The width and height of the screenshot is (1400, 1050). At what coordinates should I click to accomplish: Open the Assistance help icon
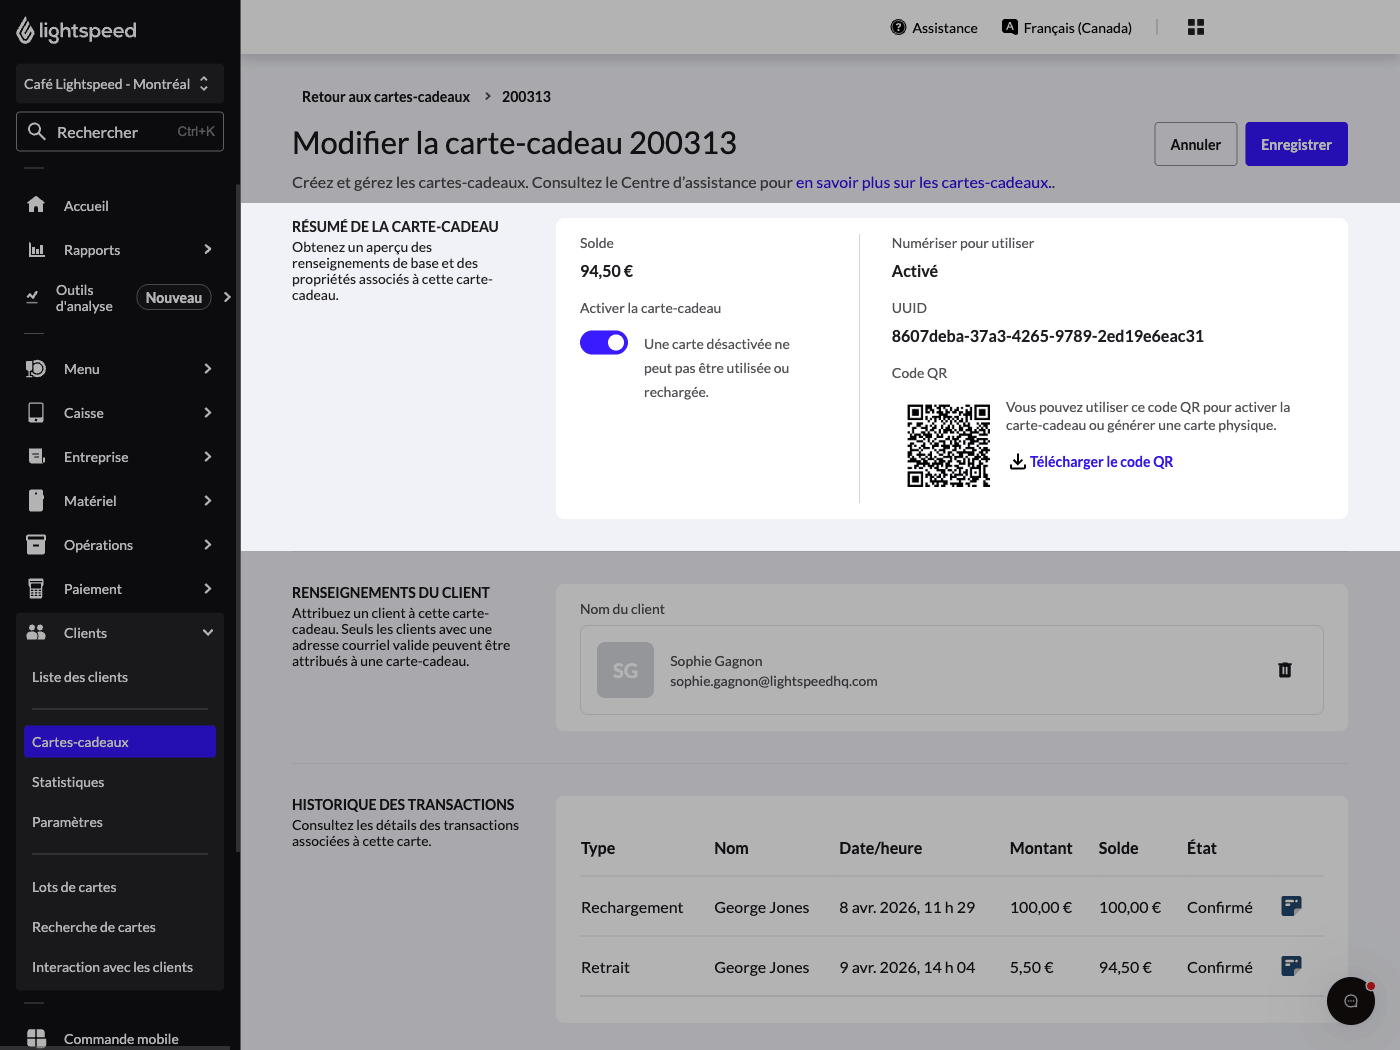[x=898, y=27]
